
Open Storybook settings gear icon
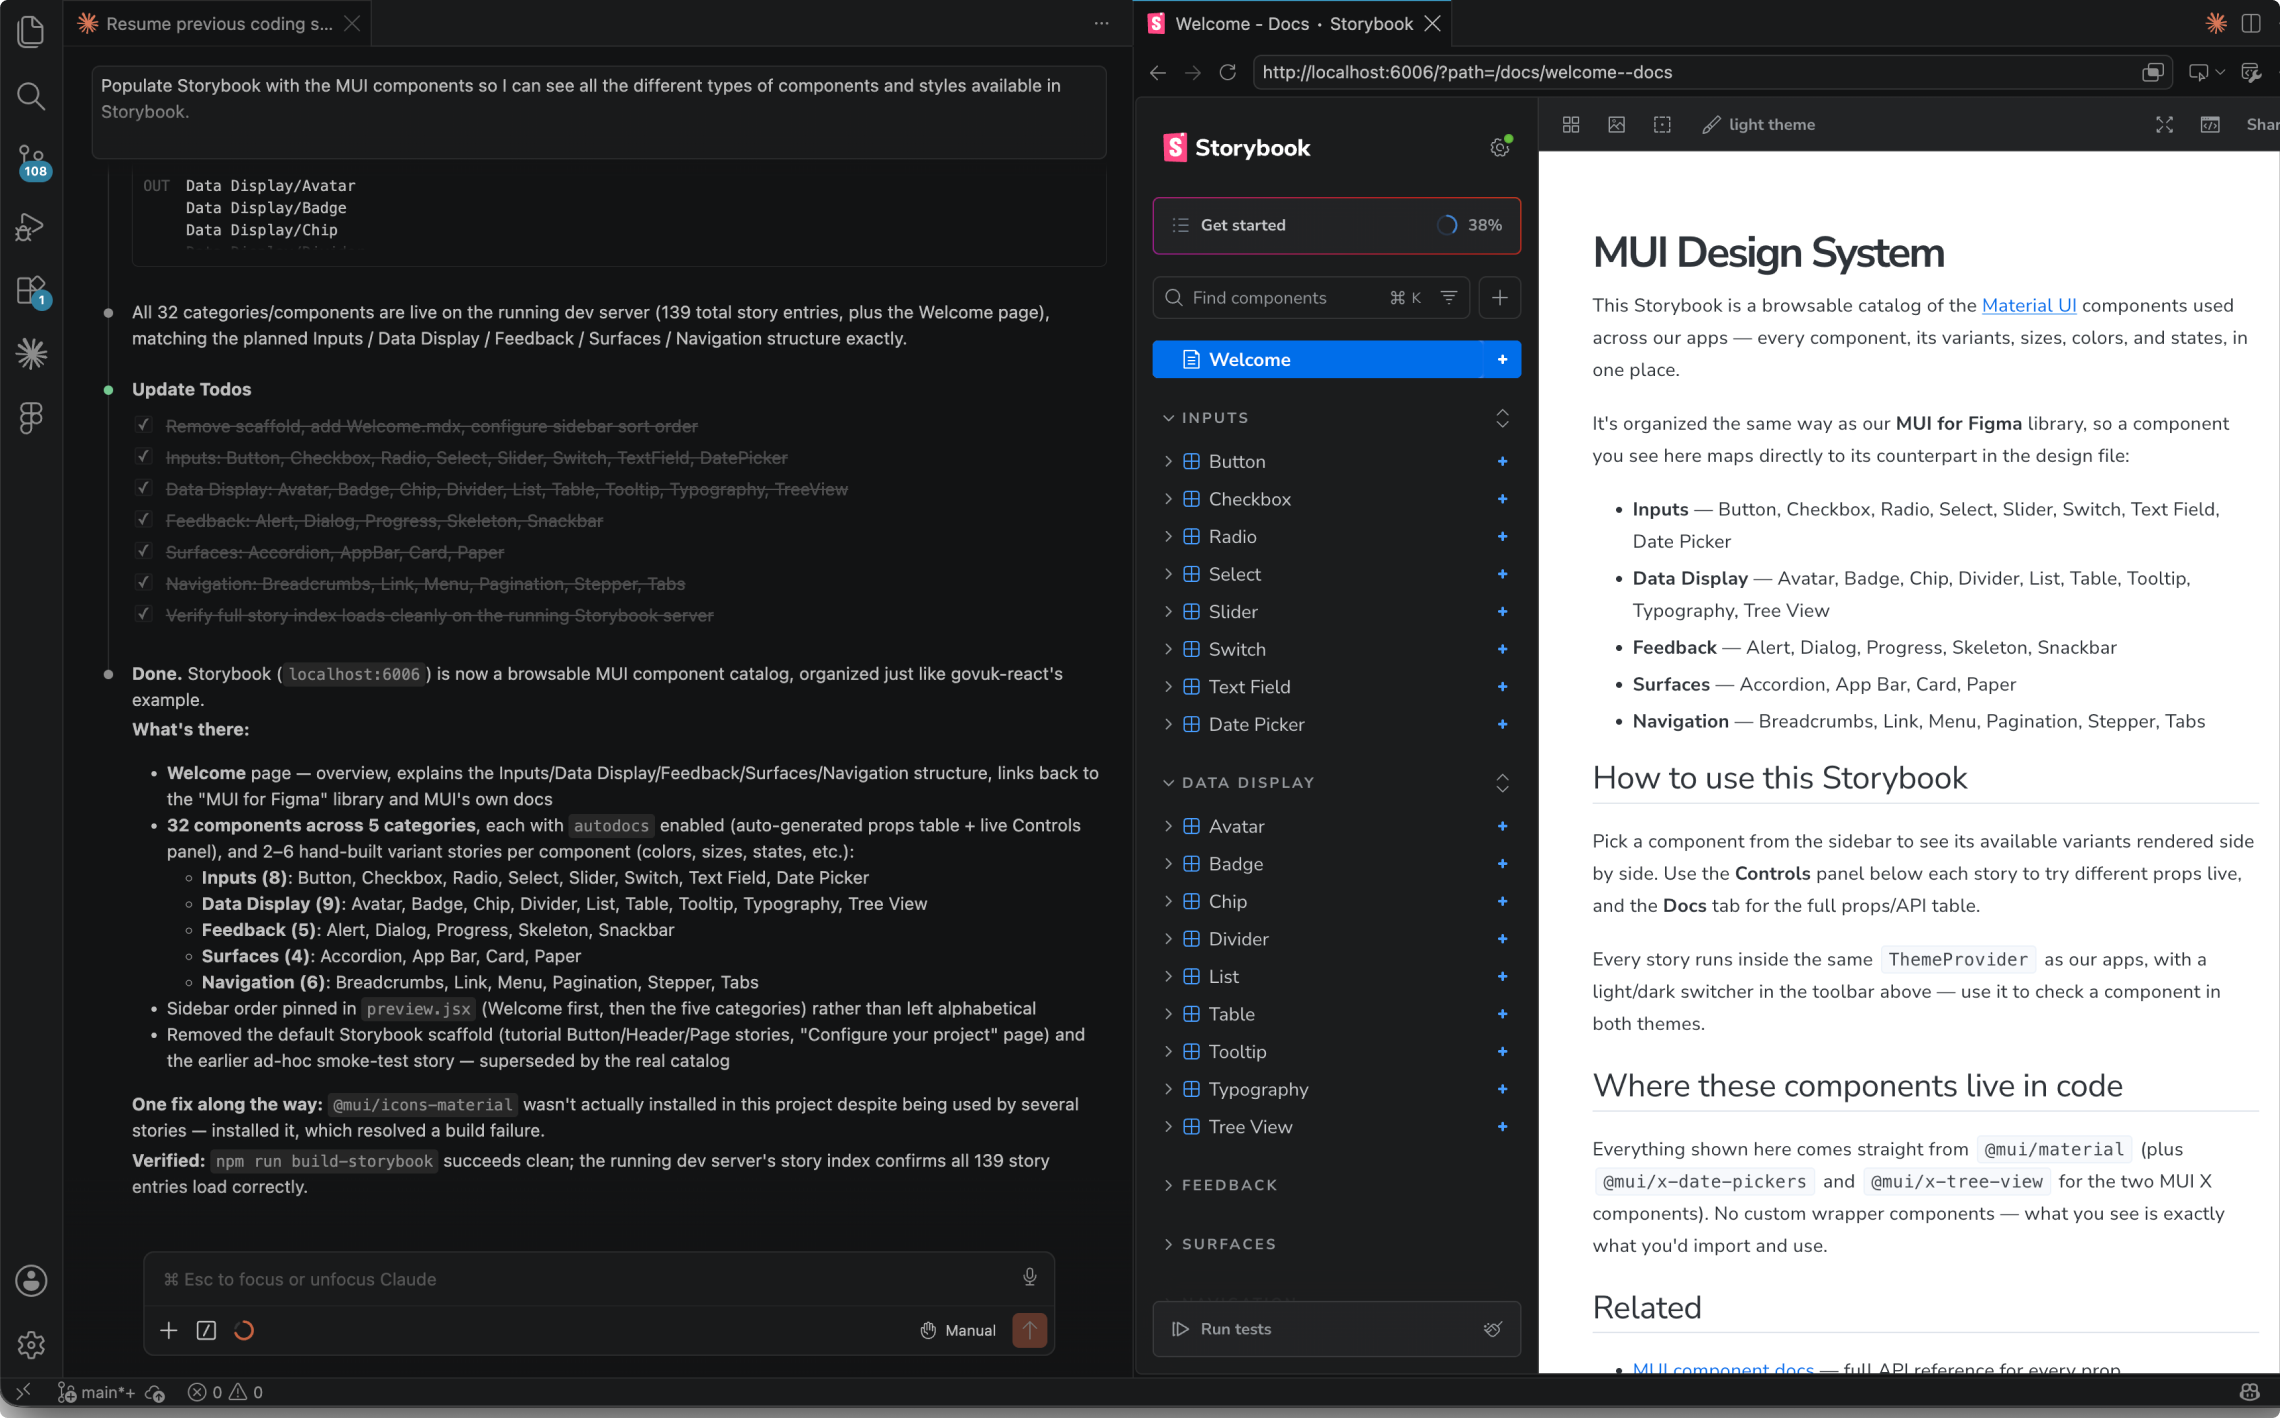tap(1499, 148)
